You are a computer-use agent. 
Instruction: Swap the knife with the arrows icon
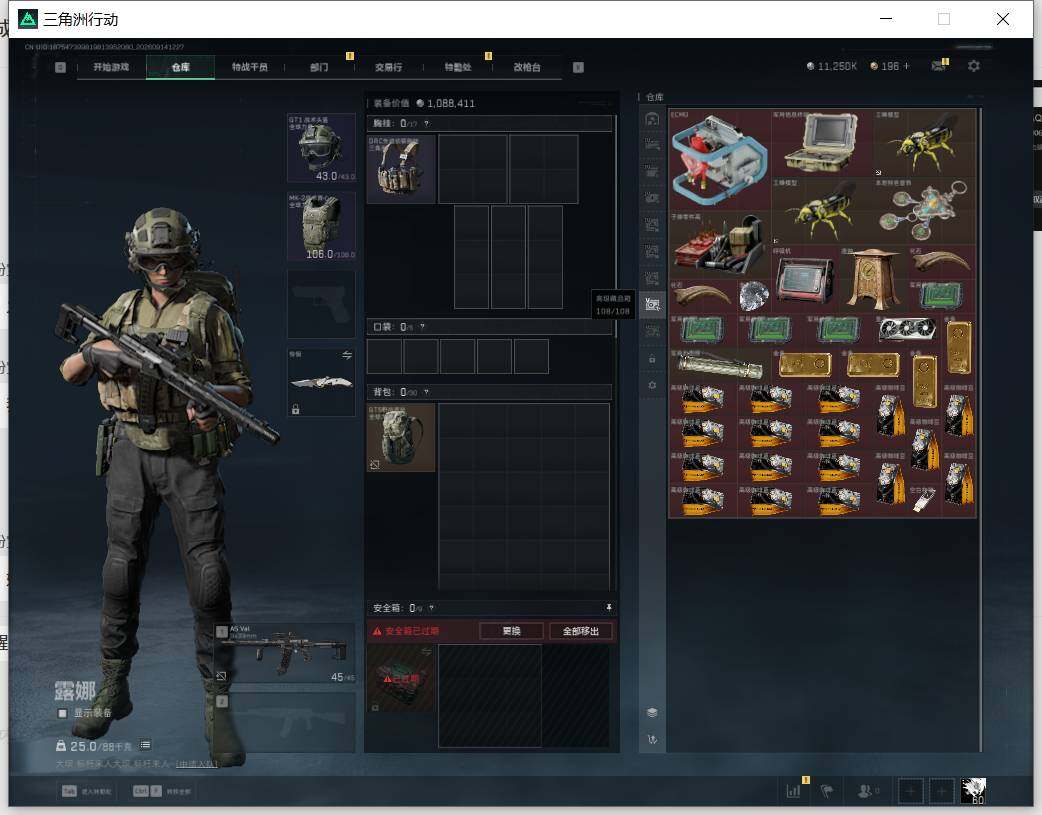[x=347, y=356]
